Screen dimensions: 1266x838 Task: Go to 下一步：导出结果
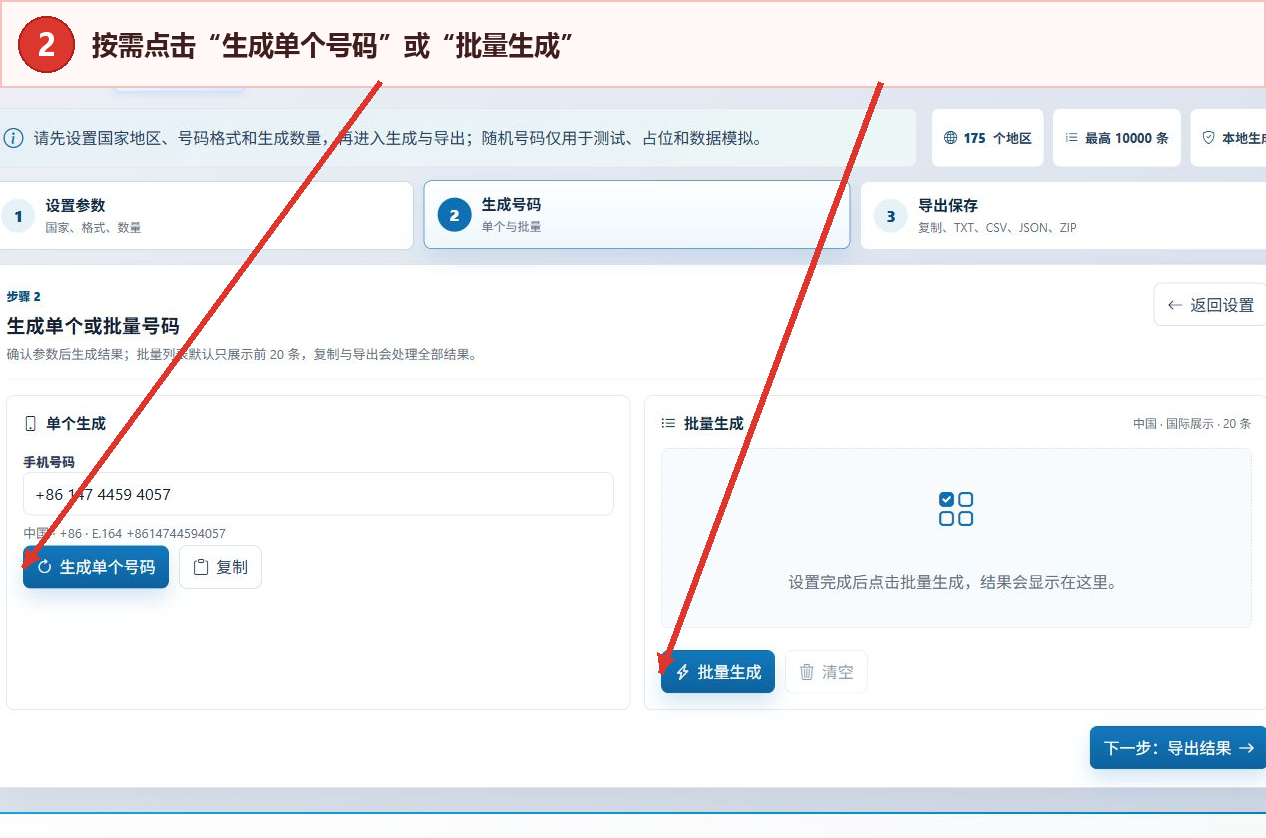click(1178, 748)
